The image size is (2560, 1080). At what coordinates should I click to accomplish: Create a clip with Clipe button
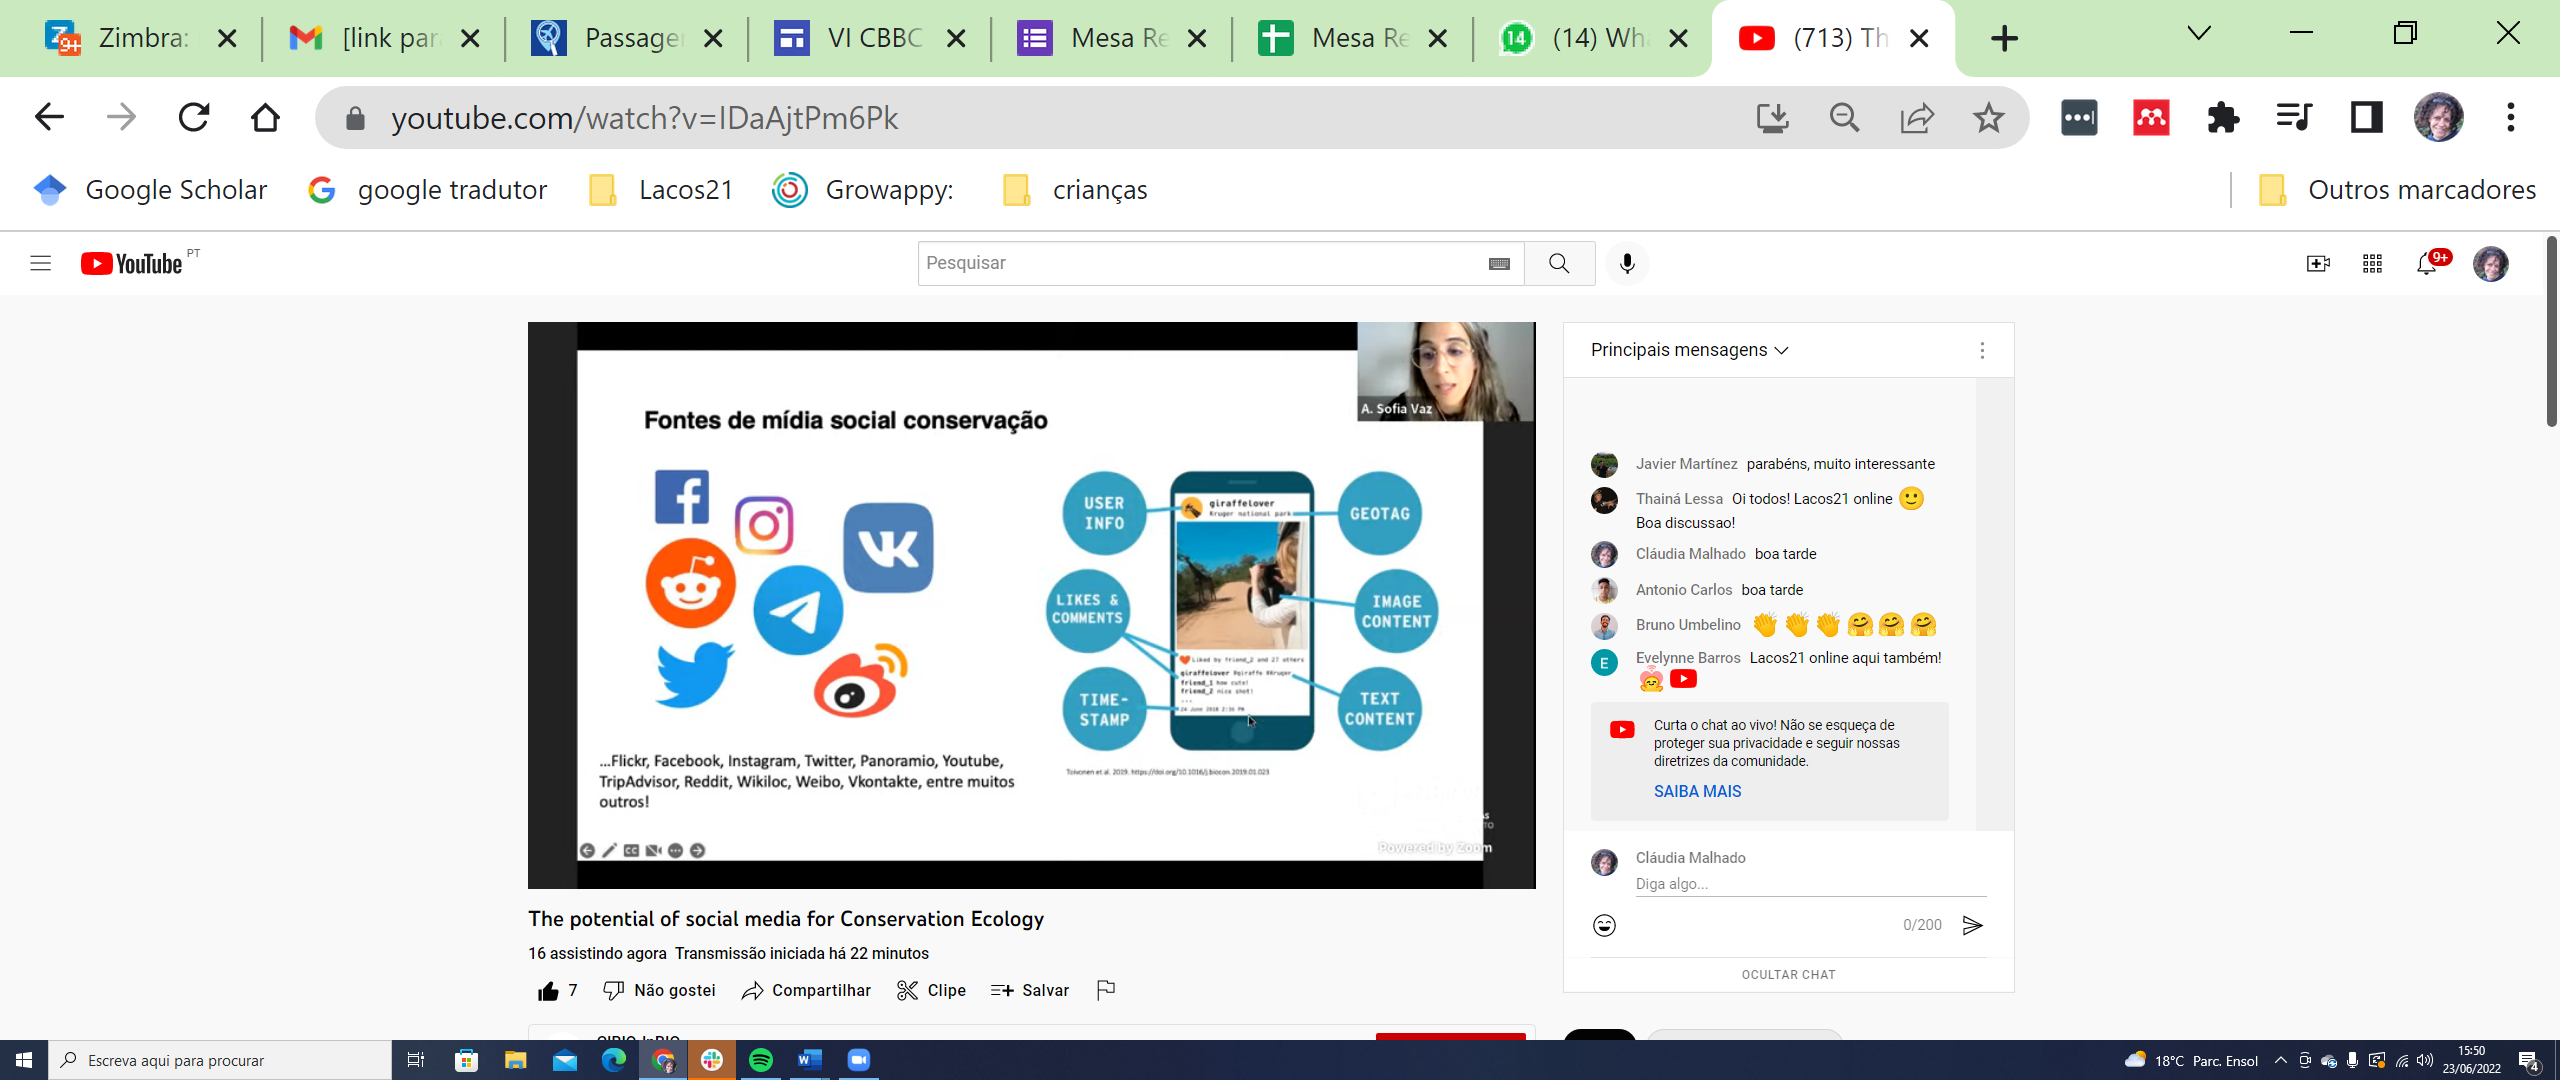click(931, 990)
